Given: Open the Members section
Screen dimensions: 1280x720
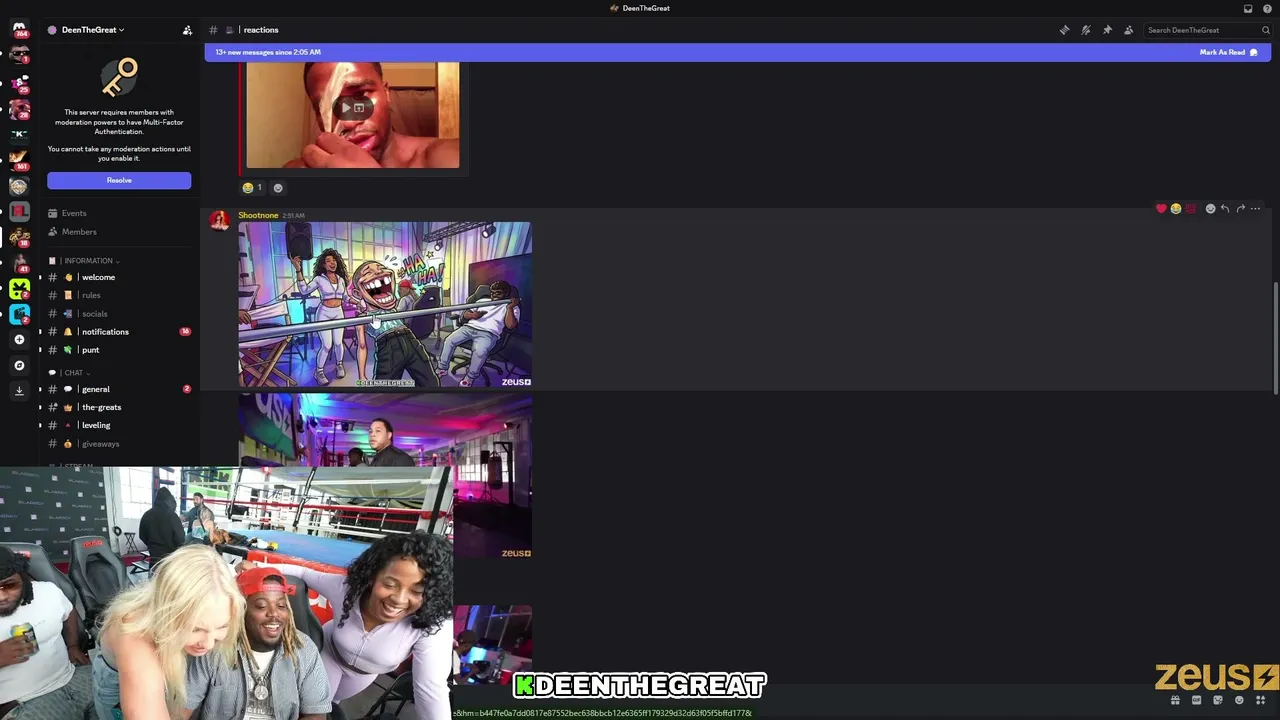Looking at the screenshot, I should 119,232.
